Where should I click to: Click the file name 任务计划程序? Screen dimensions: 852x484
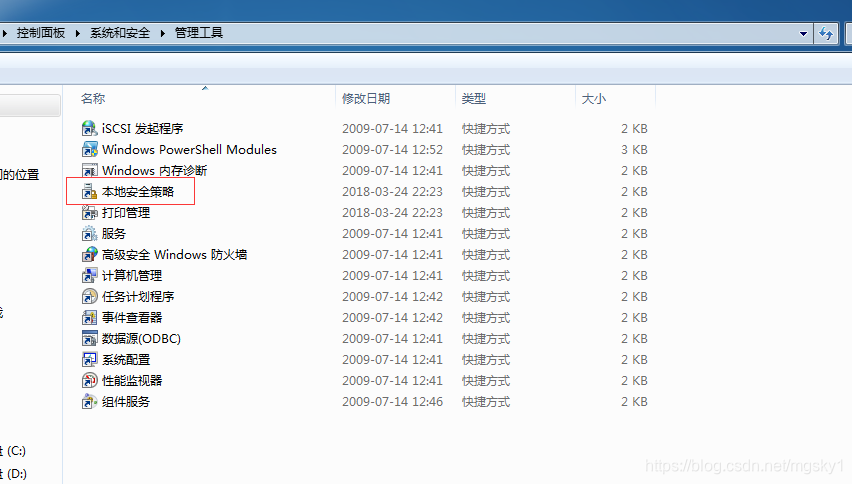point(138,297)
